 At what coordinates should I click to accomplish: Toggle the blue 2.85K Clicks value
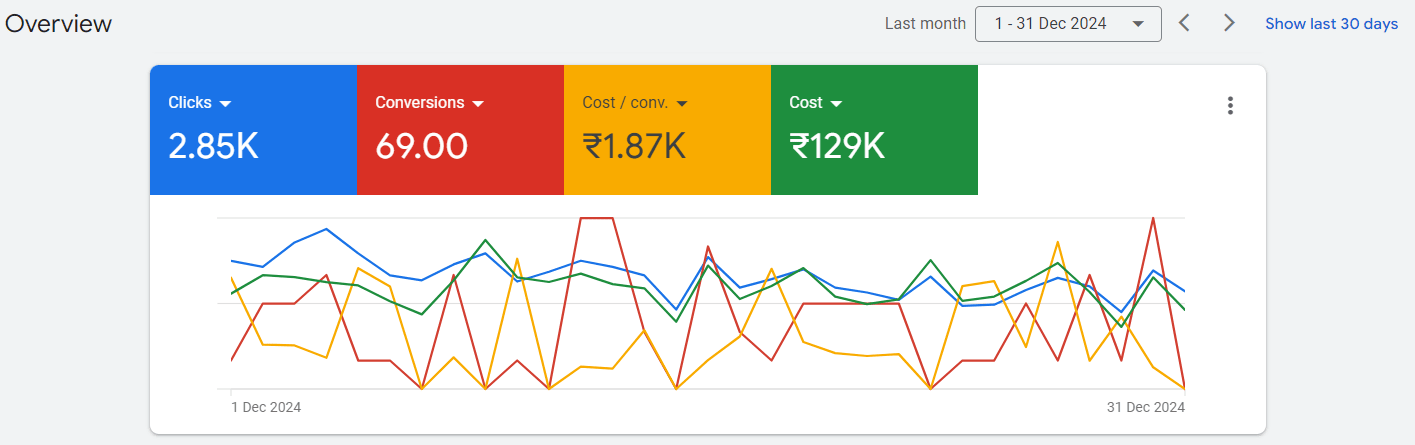click(213, 147)
